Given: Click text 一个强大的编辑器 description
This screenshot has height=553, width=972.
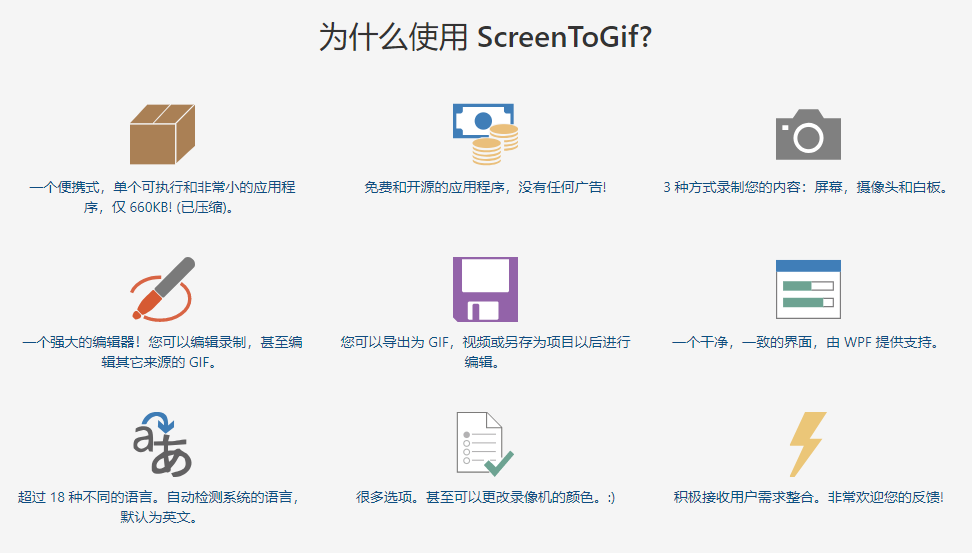Looking at the screenshot, I should (x=162, y=352).
